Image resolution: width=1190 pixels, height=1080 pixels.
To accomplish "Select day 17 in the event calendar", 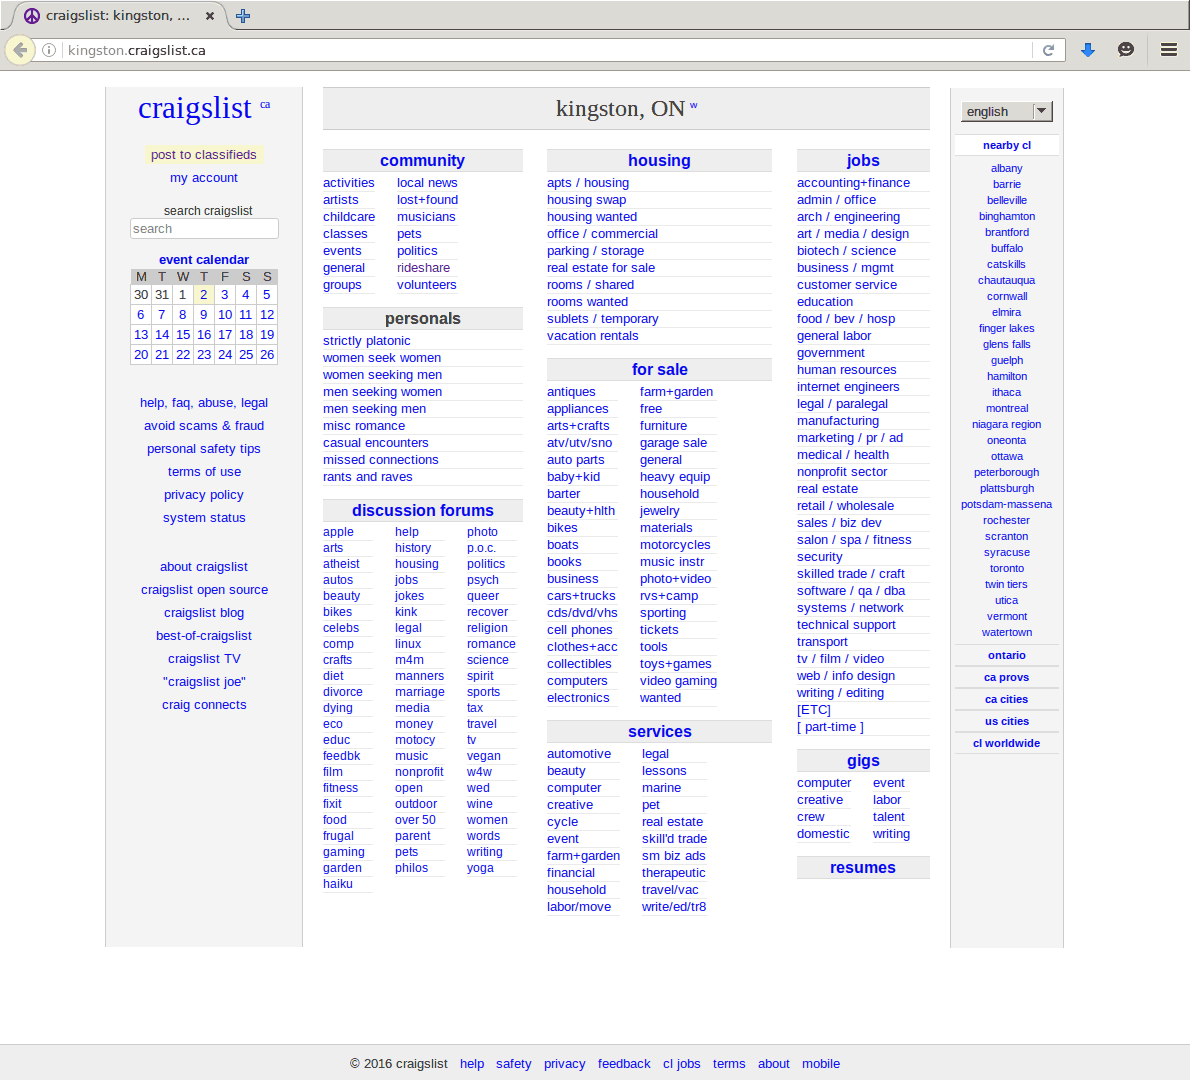I will (225, 334).
